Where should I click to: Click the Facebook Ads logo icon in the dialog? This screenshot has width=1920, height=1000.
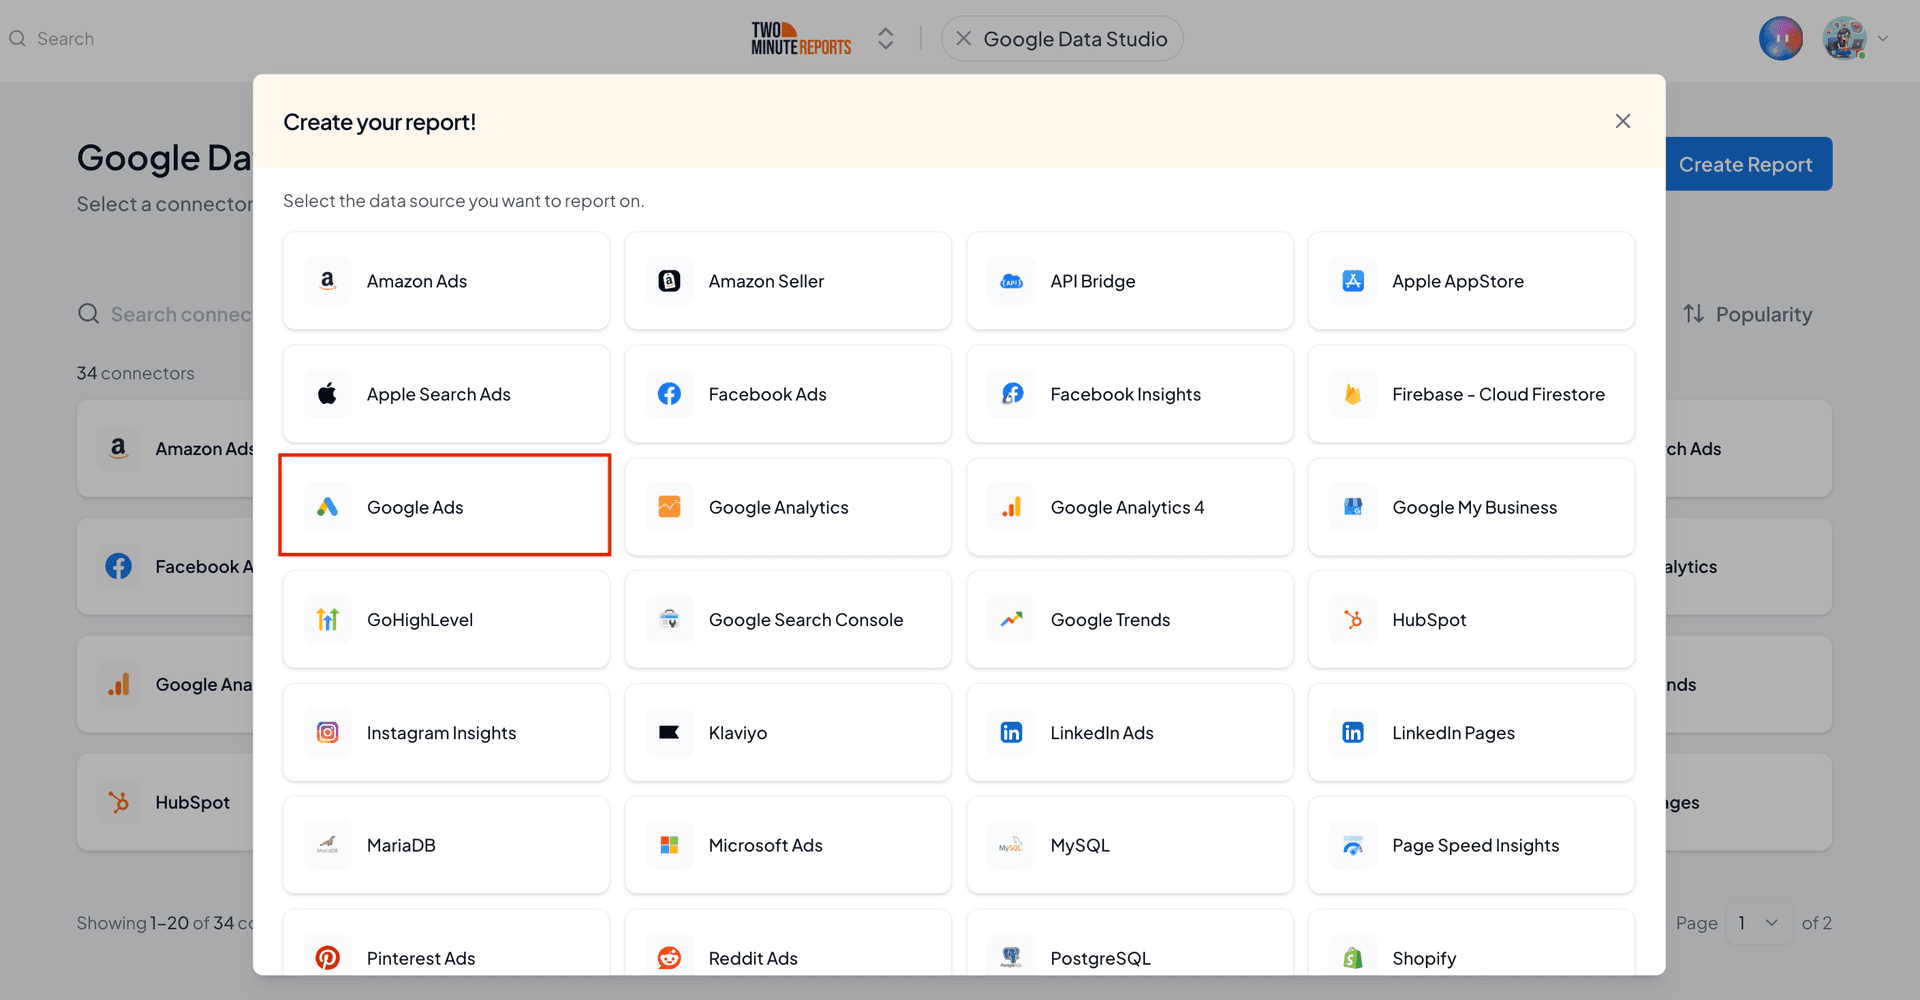pyautogui.click(x=669, y=394)
